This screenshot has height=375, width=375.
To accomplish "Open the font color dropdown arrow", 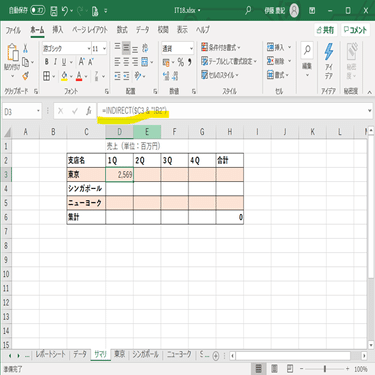I will 86,77.
